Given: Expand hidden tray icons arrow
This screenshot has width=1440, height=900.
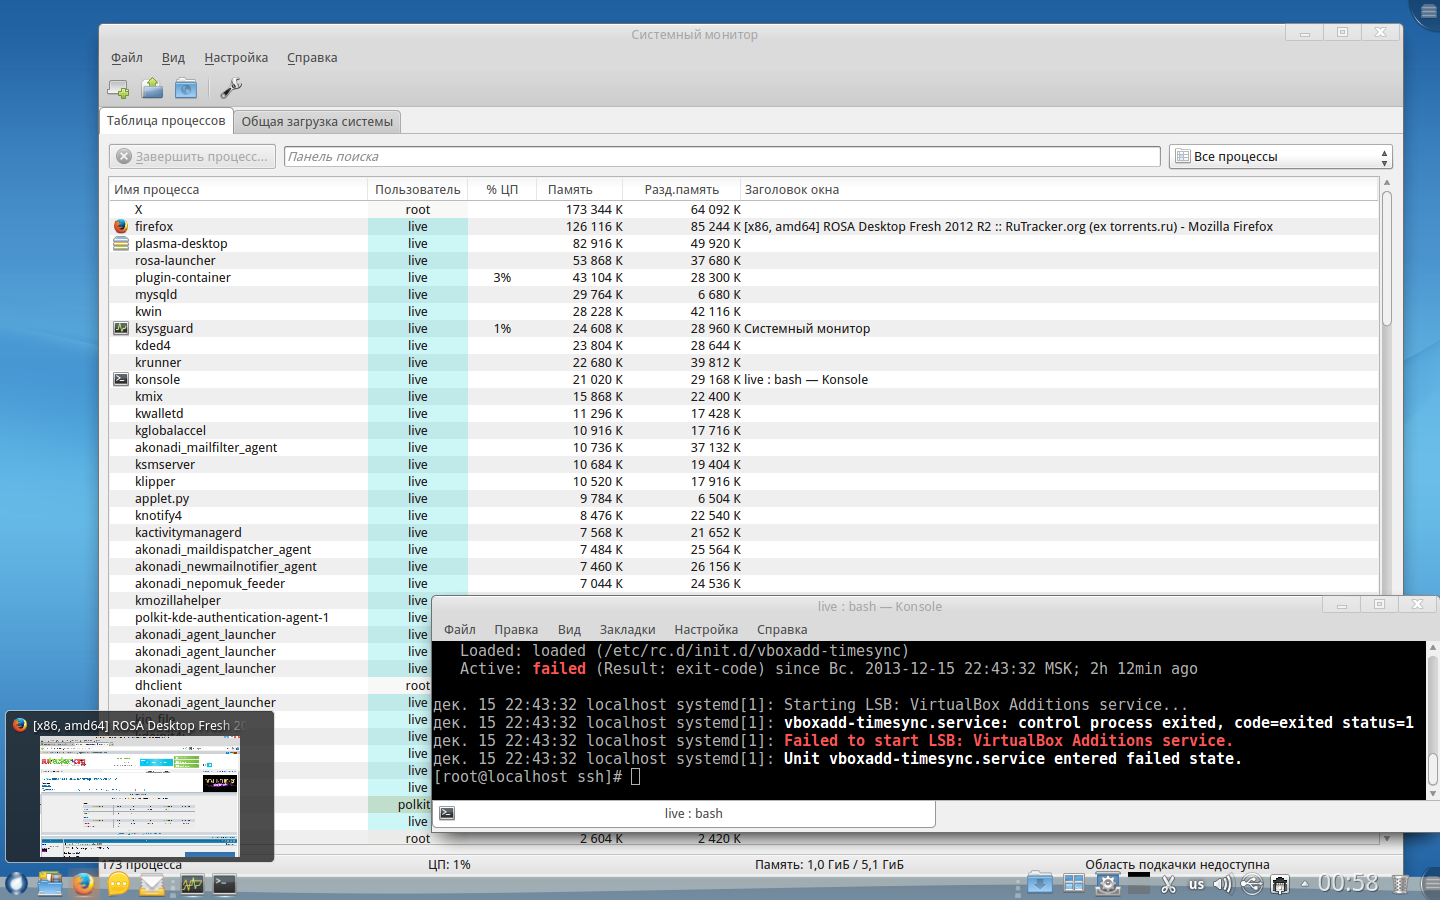Looking at the screenshot, I should [1304, 884].
